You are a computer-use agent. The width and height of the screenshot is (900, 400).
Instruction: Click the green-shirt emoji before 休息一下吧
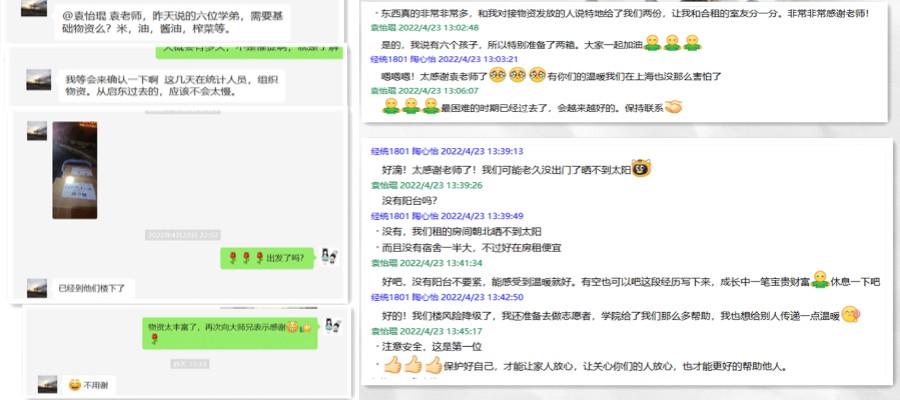[819, 281]
